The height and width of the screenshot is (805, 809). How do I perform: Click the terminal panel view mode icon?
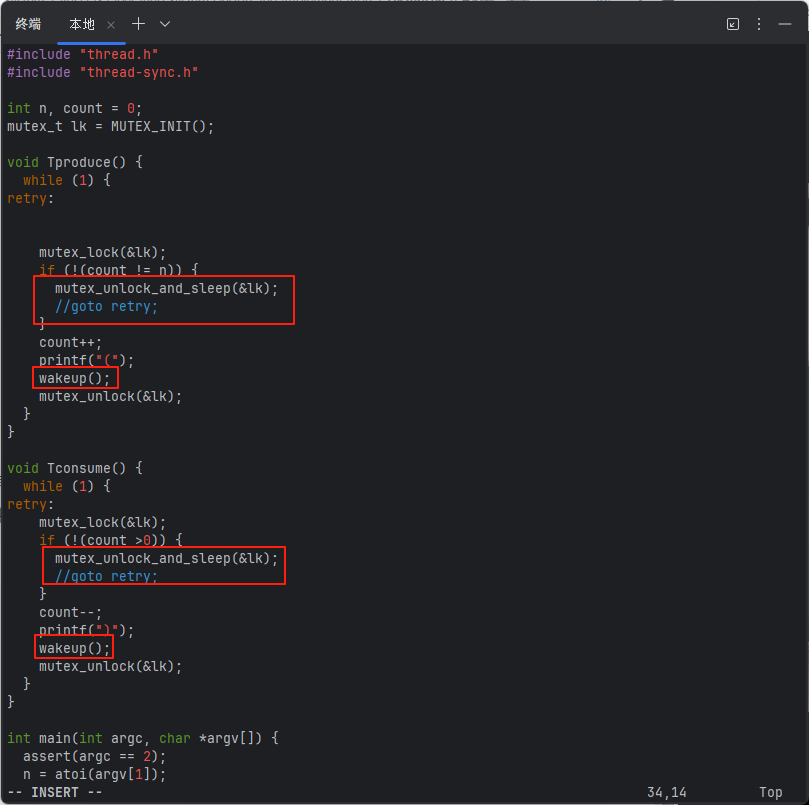click(733, 23)
